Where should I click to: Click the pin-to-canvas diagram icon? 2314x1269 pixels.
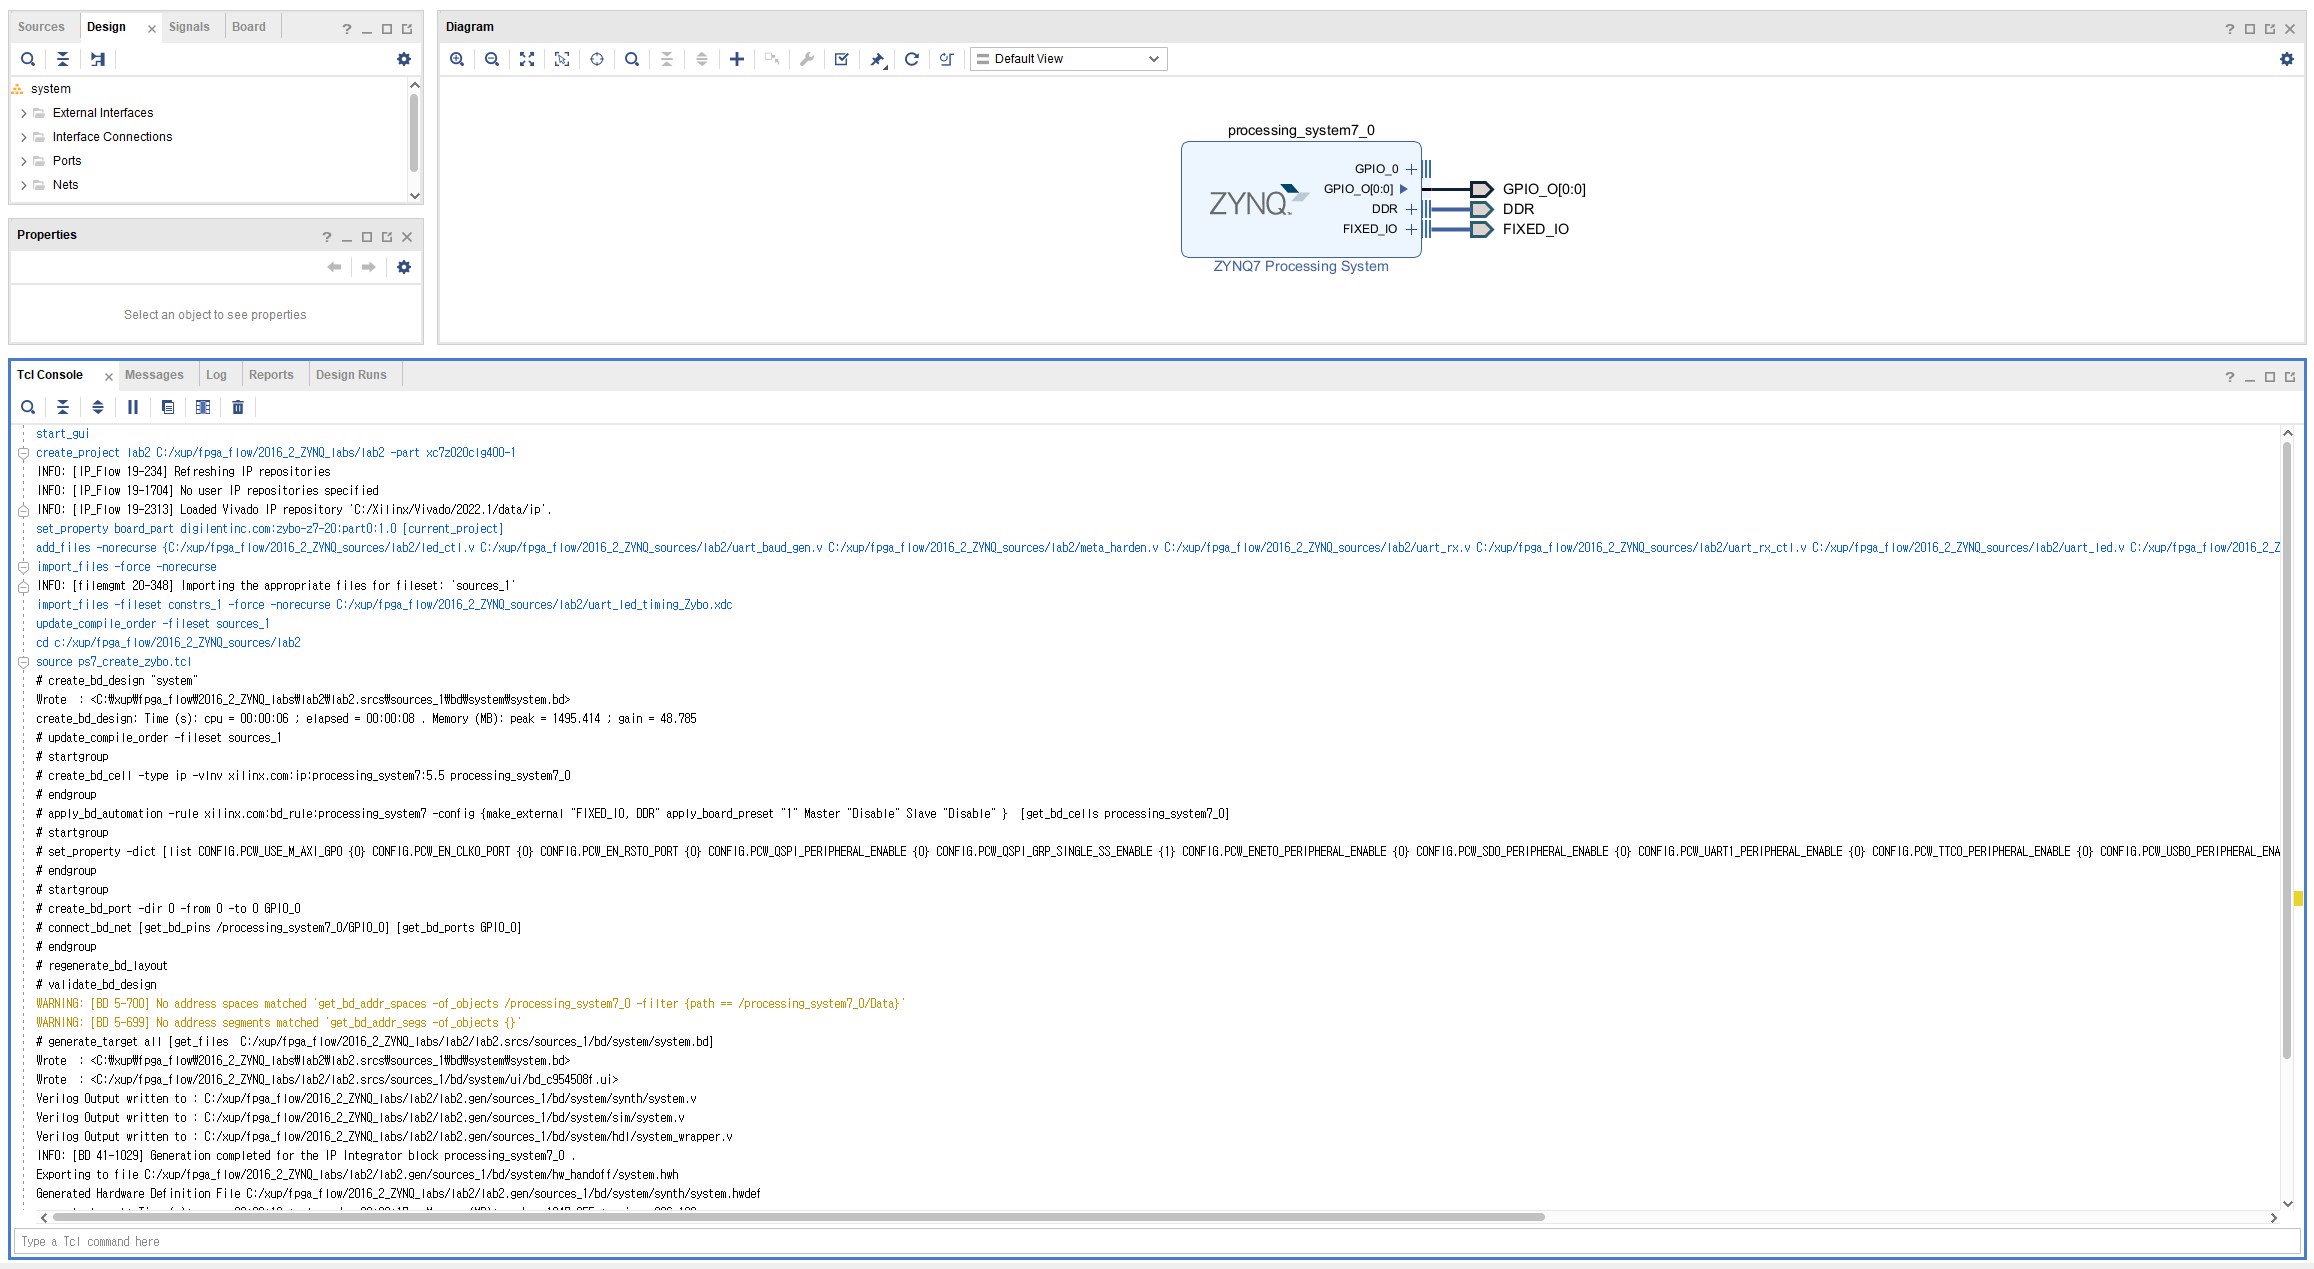pos(877,59)
